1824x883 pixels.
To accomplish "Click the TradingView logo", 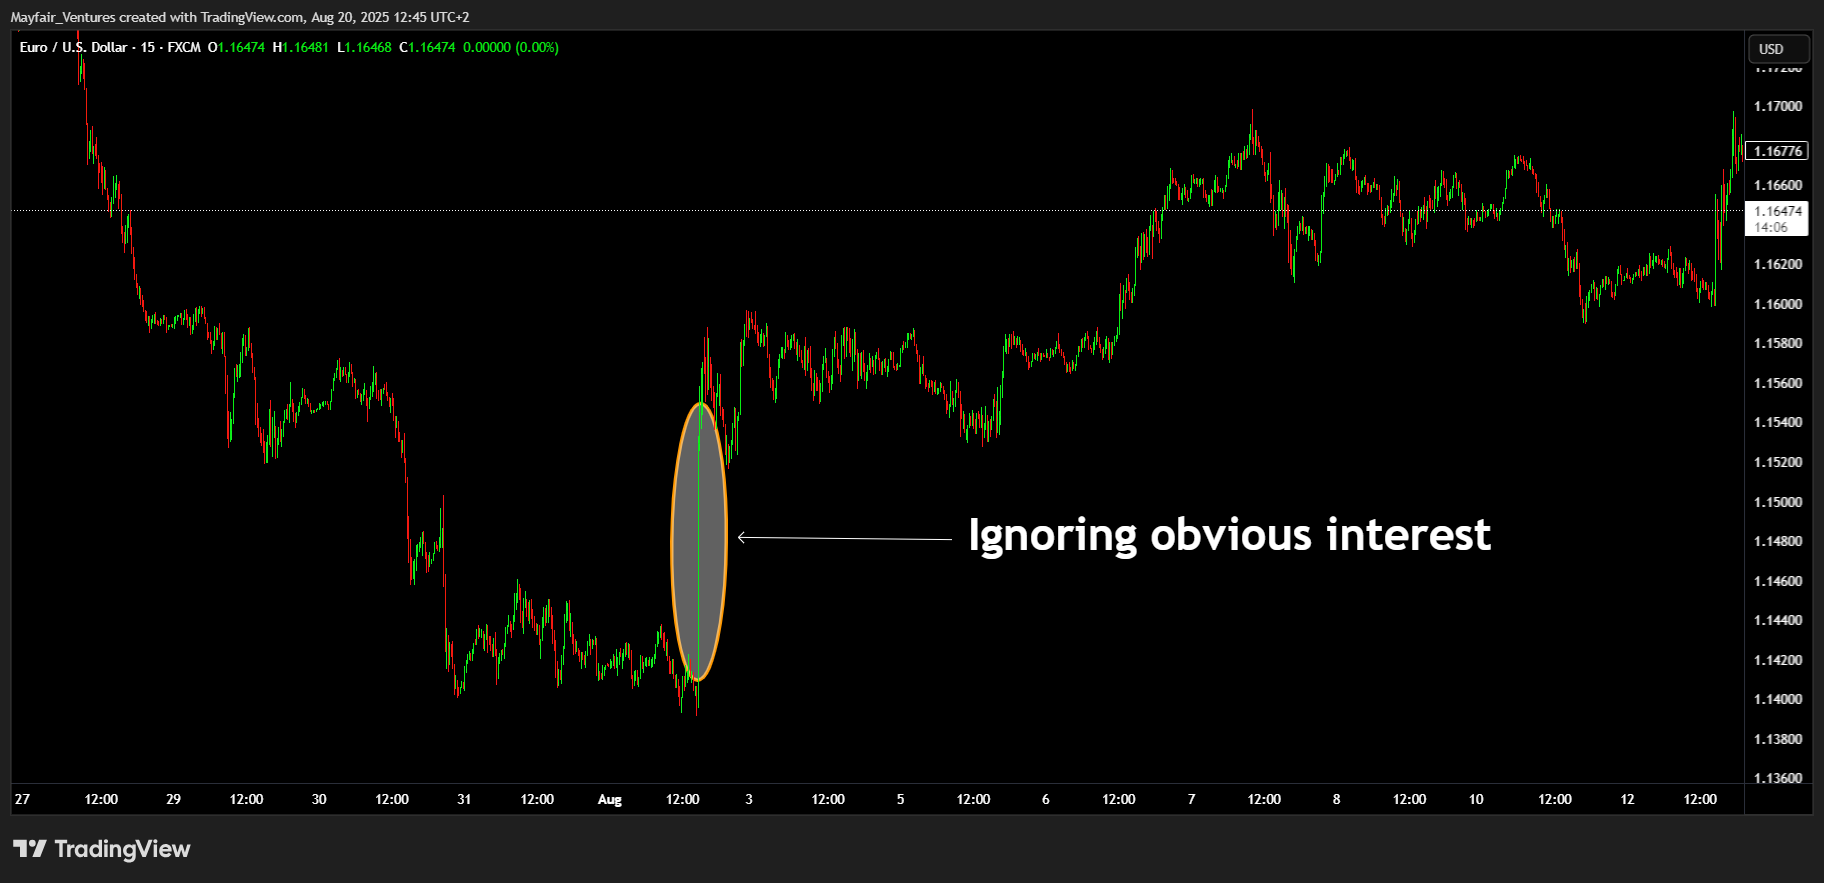I will pyautogui.click(x=101, y=849).
